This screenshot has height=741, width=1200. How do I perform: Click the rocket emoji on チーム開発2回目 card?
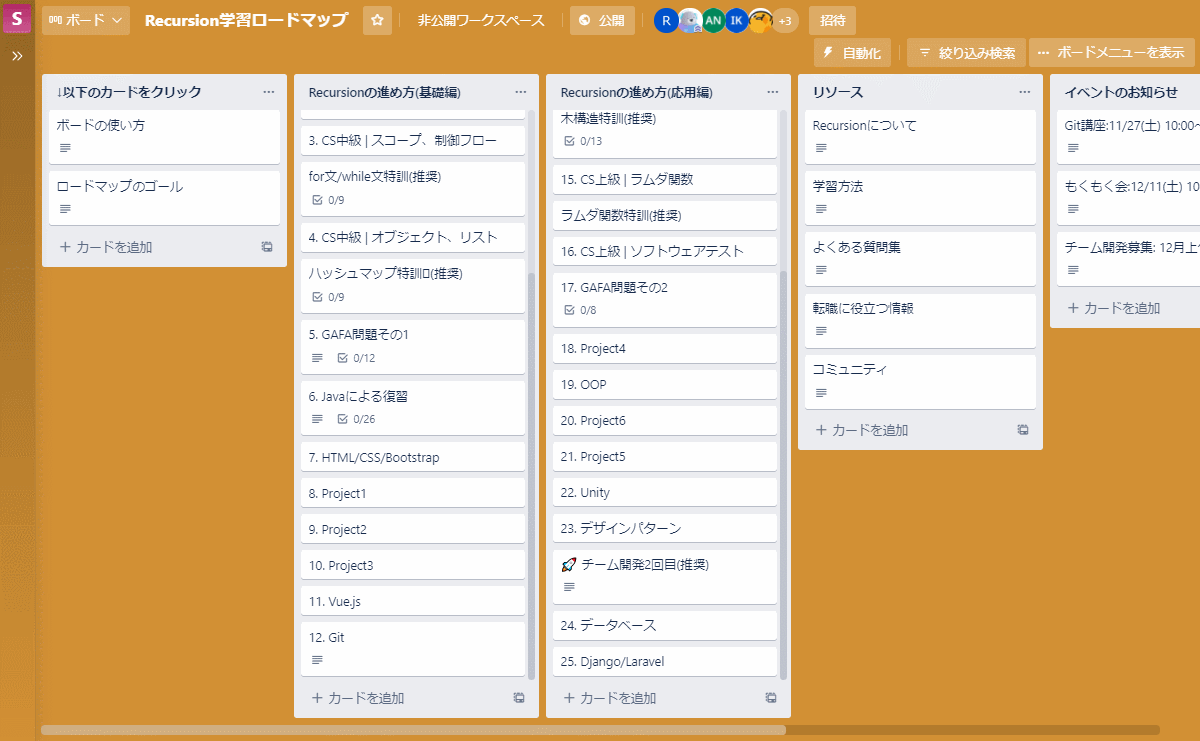coord(569,565)
